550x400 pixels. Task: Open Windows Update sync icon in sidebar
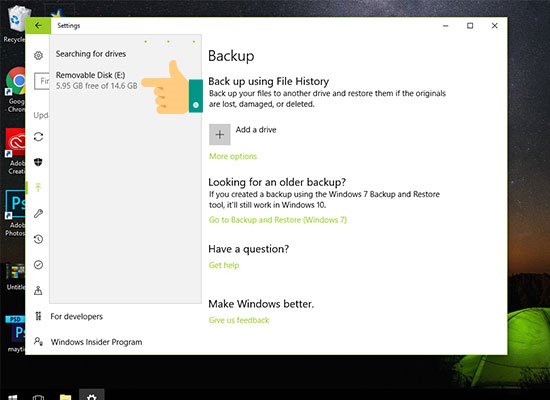click(x=38, y=136)
